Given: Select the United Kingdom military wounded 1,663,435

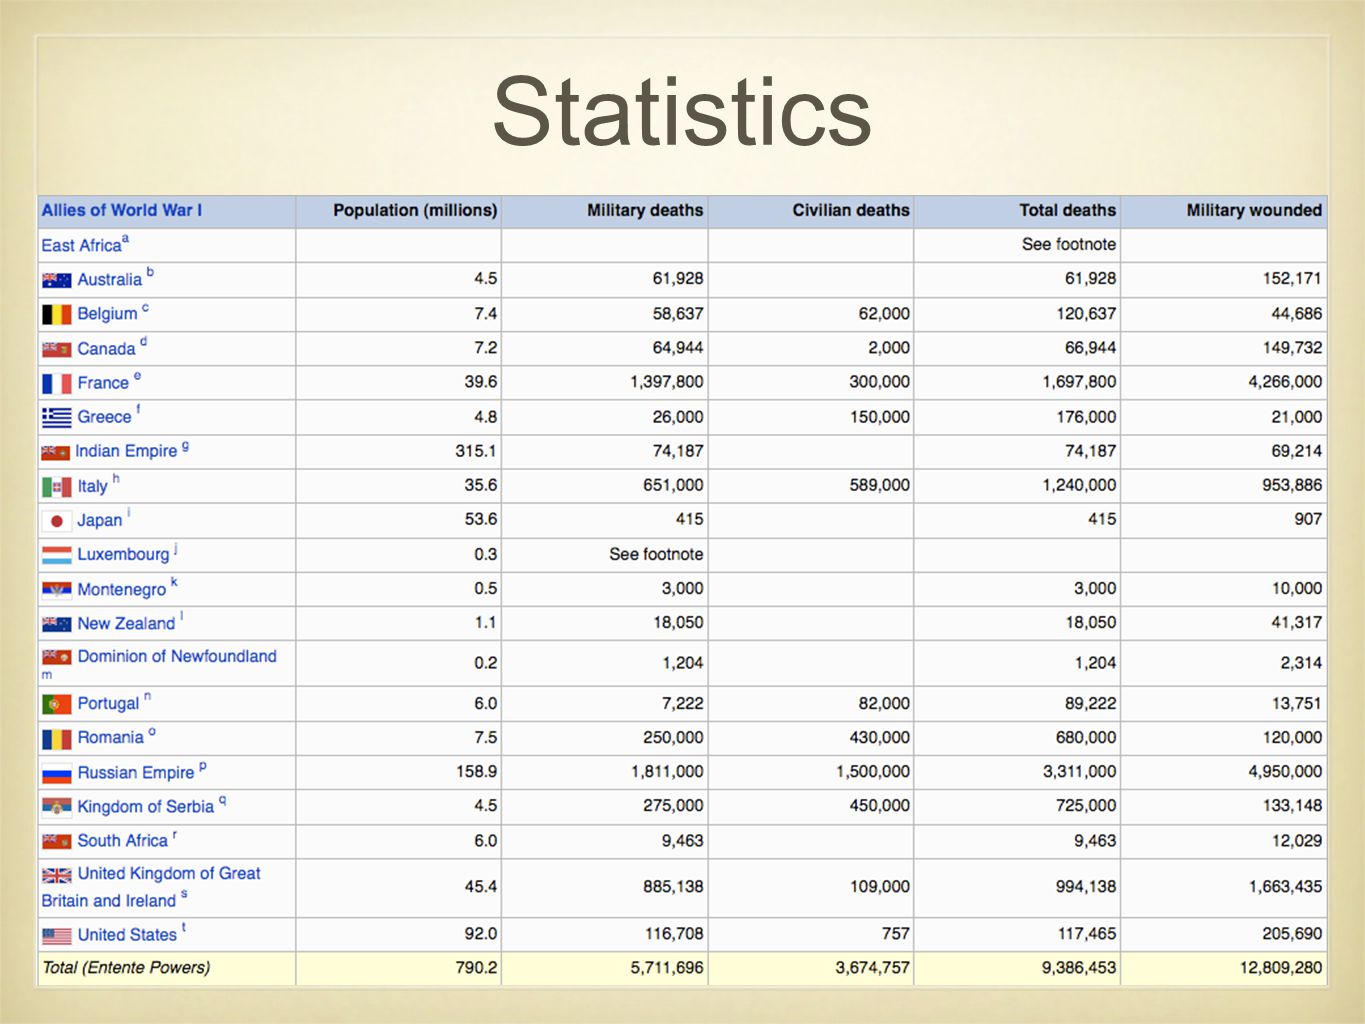Looking at the screenshot, I should (x=1285, y=887).
